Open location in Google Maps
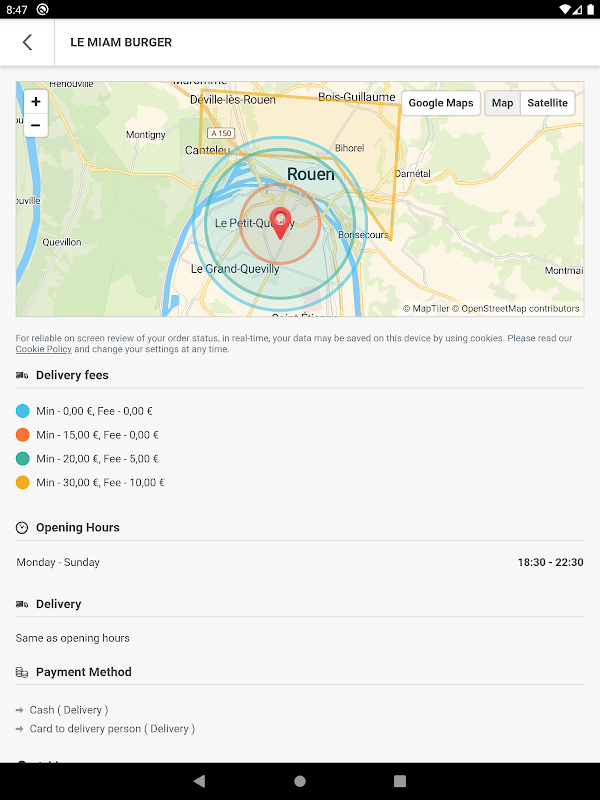 coord(441,103)
